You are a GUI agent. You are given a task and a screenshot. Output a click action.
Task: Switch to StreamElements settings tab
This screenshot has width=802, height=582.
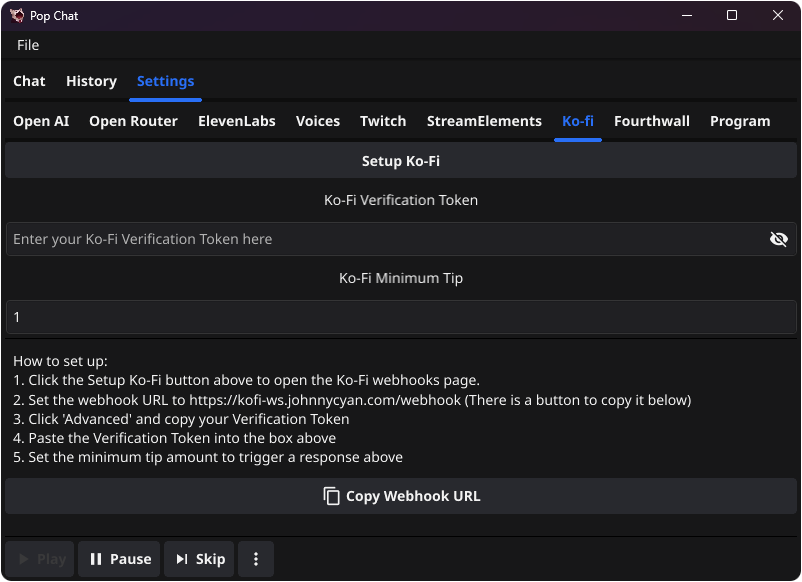click(x=484, y=121)
